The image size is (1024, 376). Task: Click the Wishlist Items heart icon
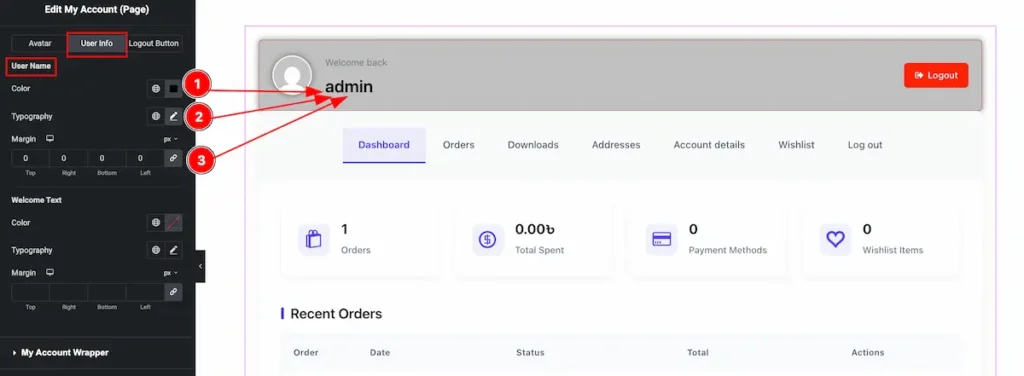(x=835, y=240)
